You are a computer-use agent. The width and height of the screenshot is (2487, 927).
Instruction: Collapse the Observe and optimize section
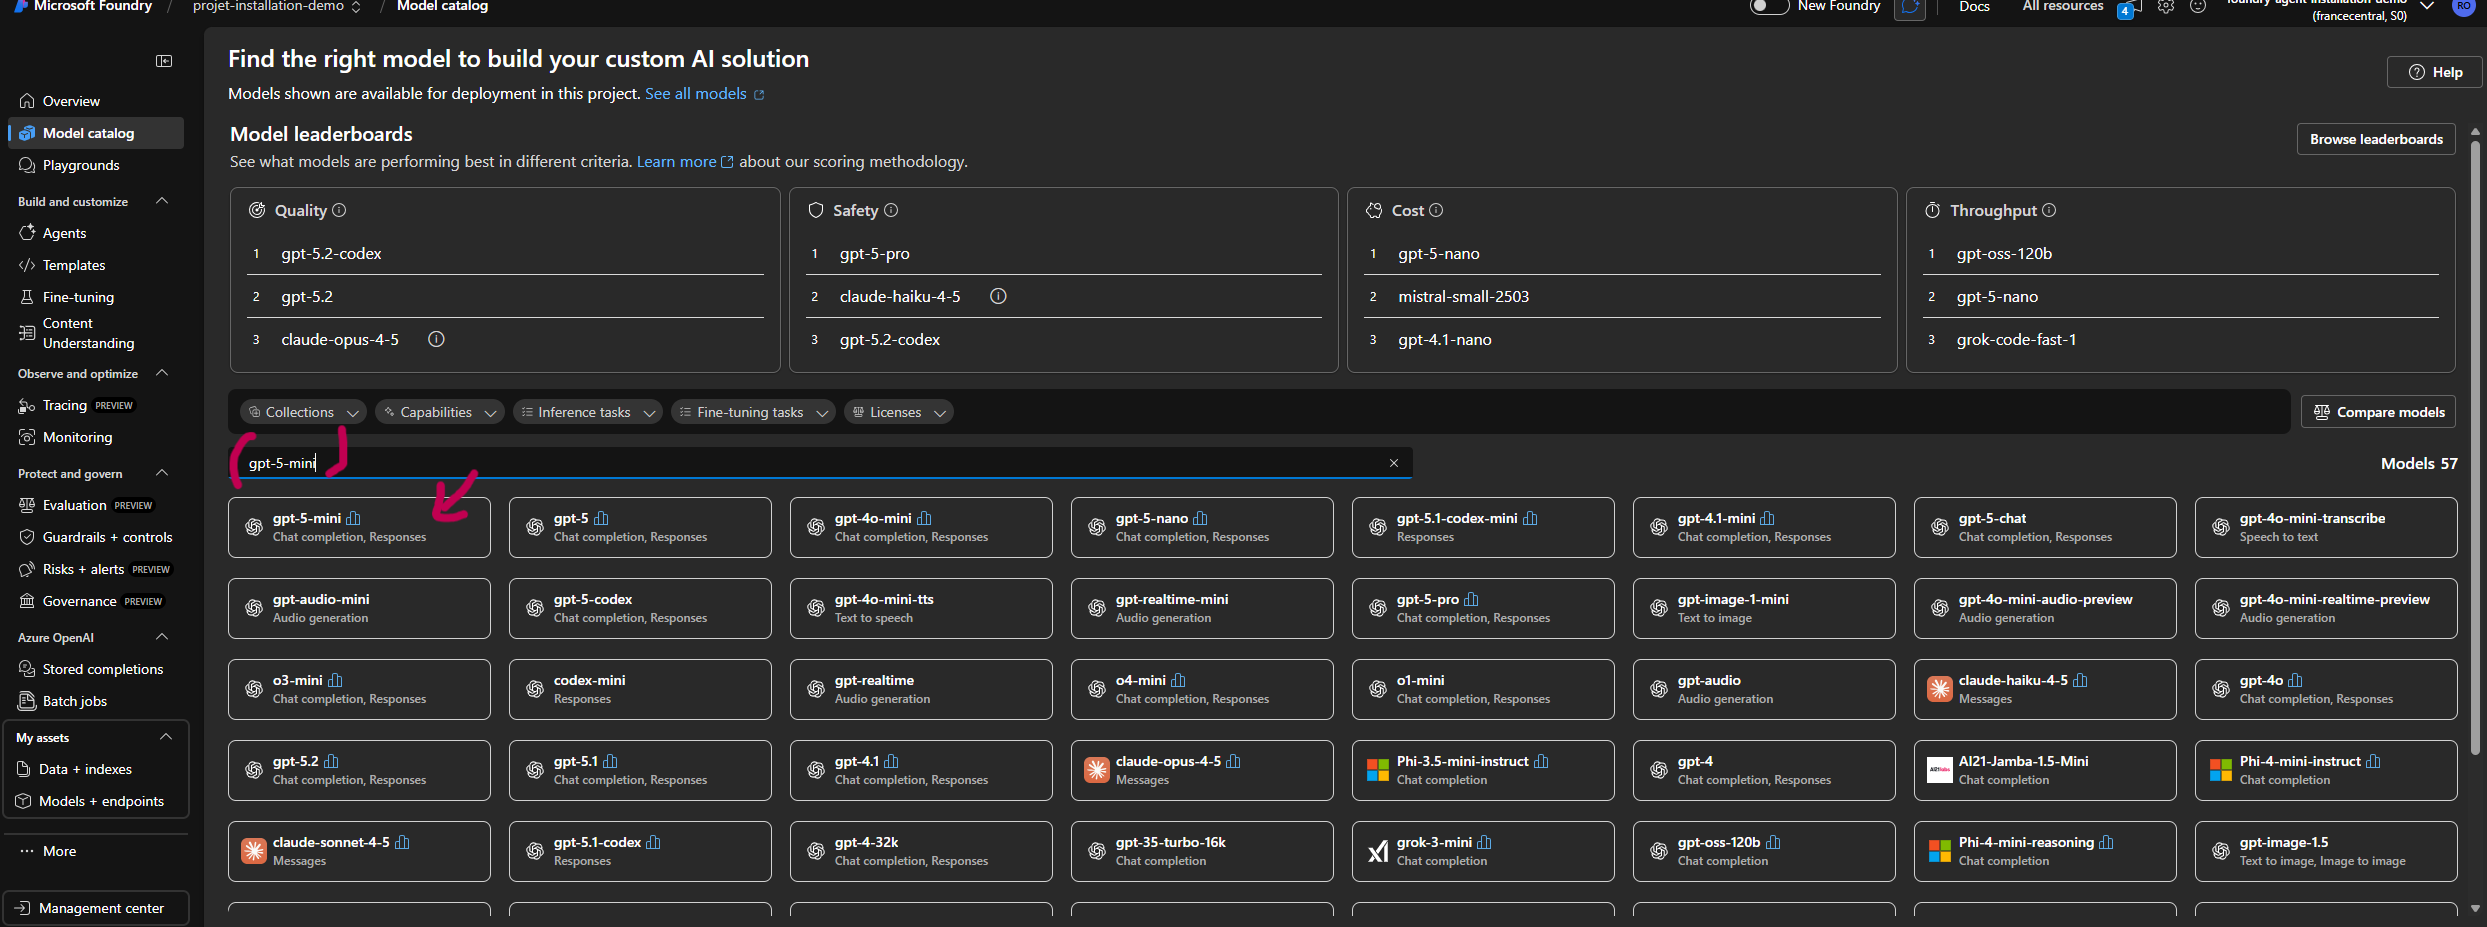pos(162,373)
